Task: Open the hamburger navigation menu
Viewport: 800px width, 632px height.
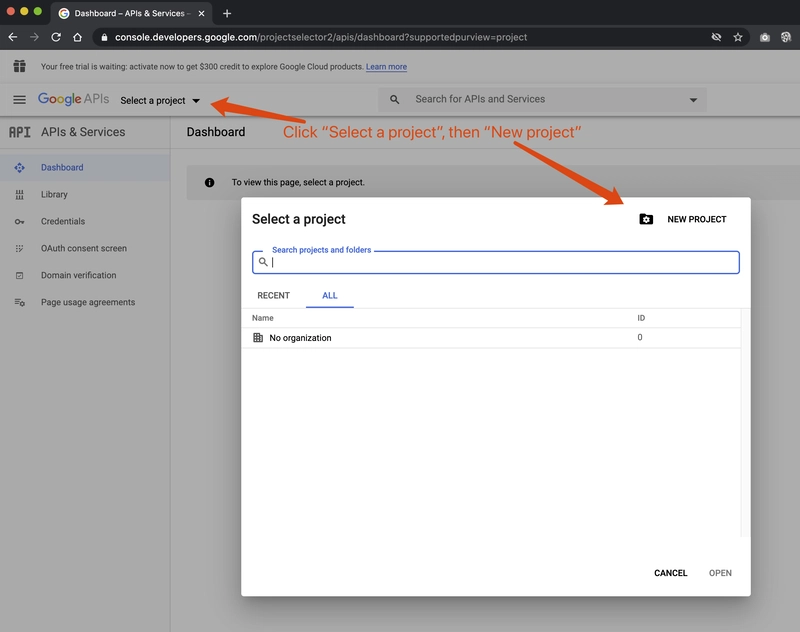Action: tap(19, 100)
